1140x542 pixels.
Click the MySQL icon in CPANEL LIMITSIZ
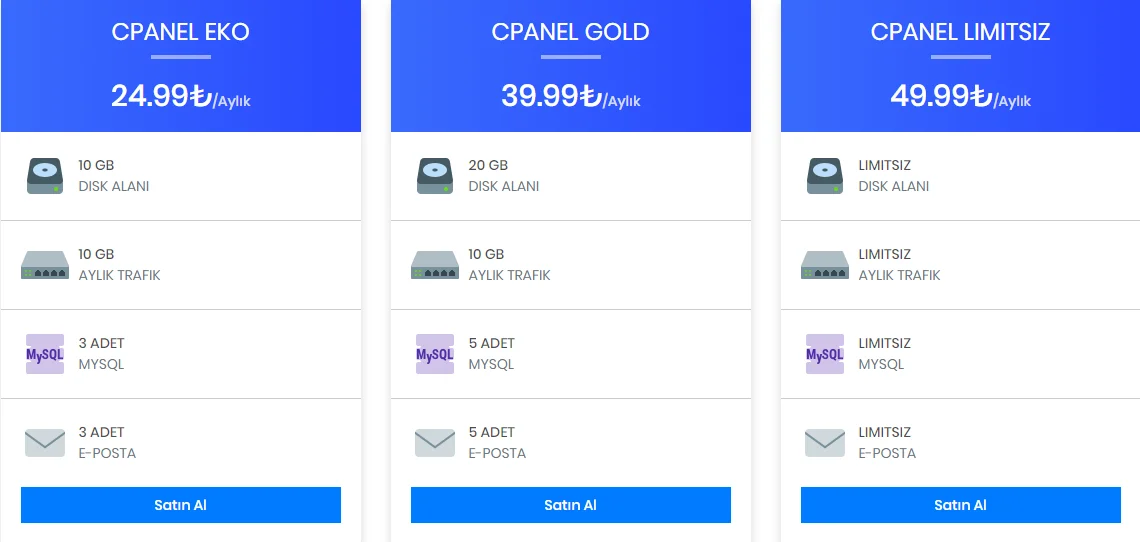825,354
